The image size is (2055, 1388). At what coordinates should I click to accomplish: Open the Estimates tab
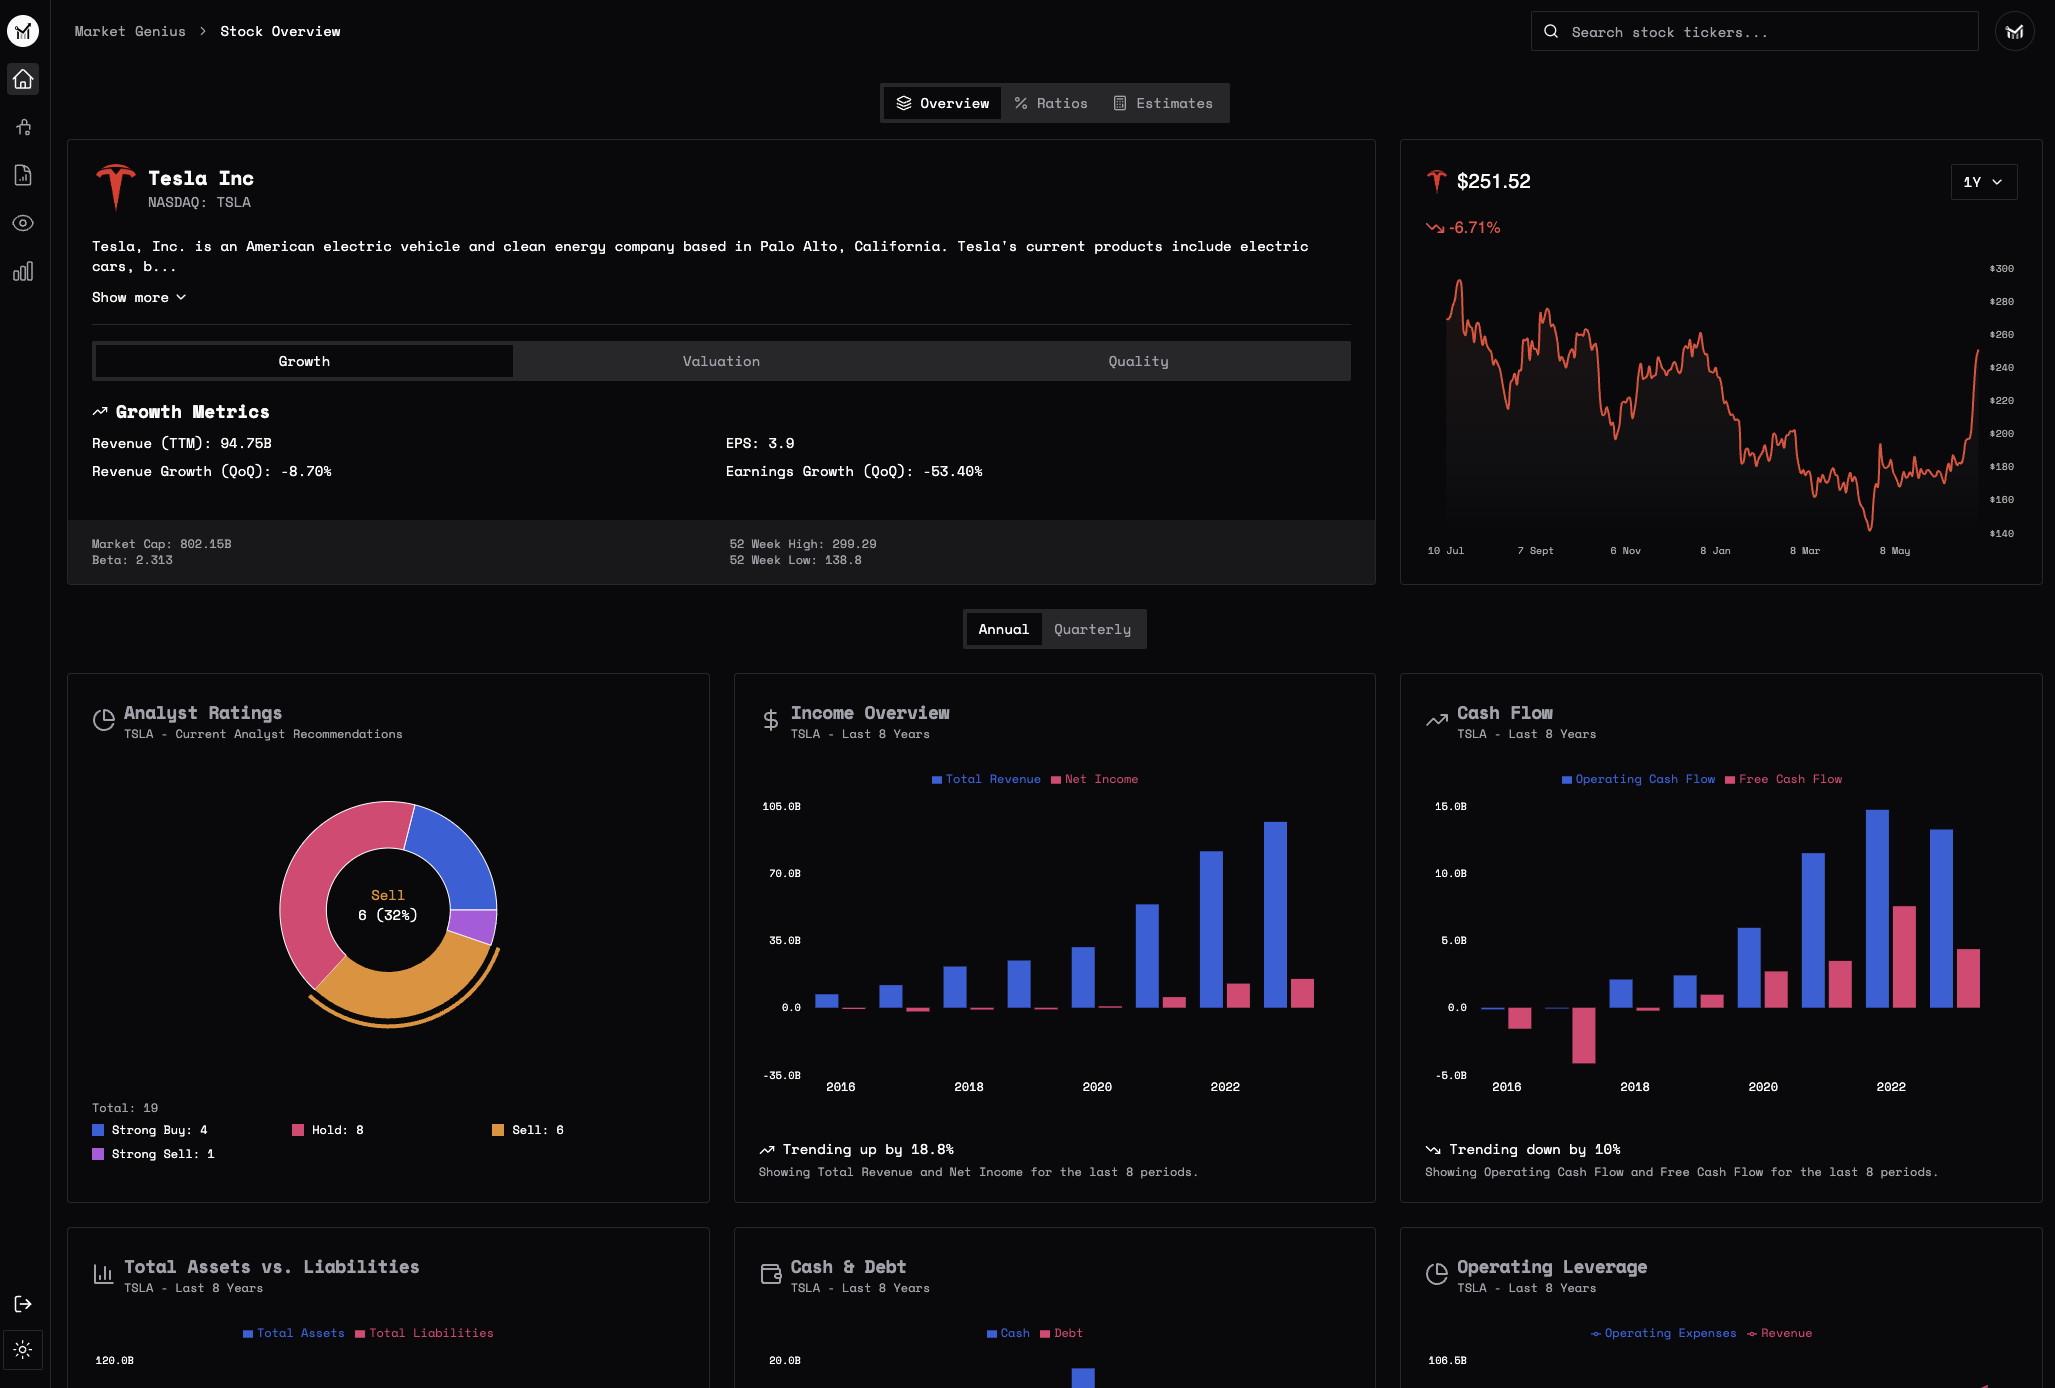click(x=1163, y=103)
